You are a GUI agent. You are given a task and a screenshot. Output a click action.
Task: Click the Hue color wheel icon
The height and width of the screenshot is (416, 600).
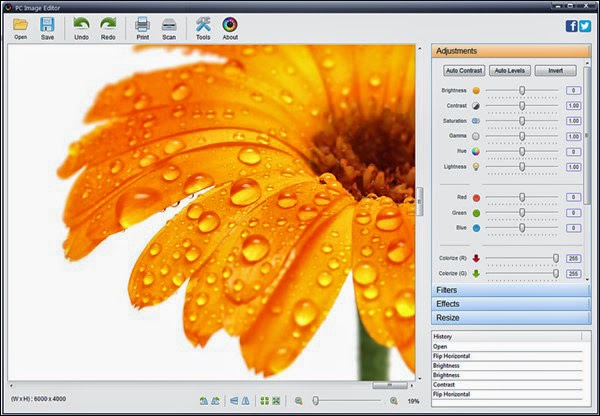click(x=476, y=152)
